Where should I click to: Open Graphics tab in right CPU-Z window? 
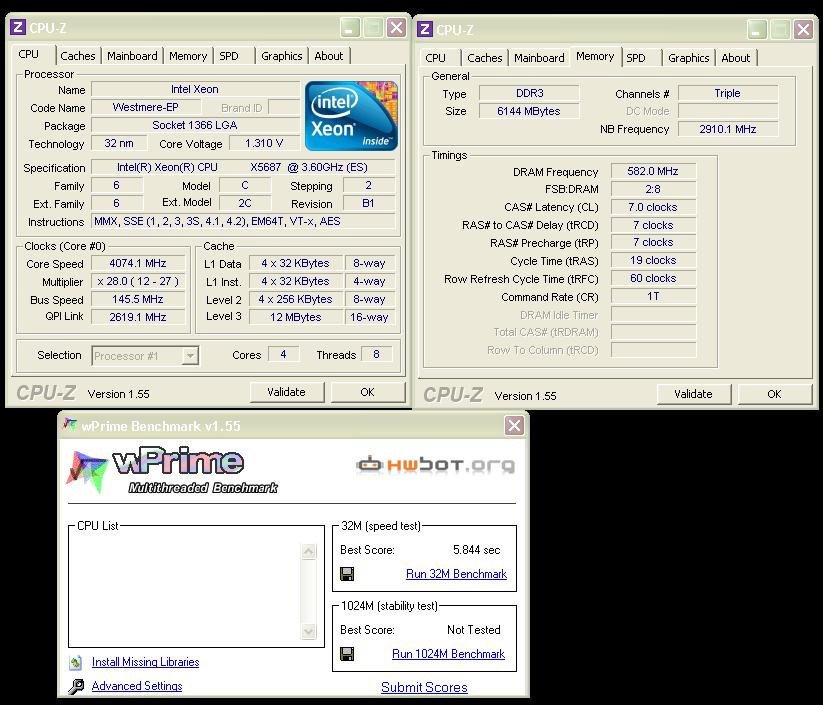click(x=689, y=58)
